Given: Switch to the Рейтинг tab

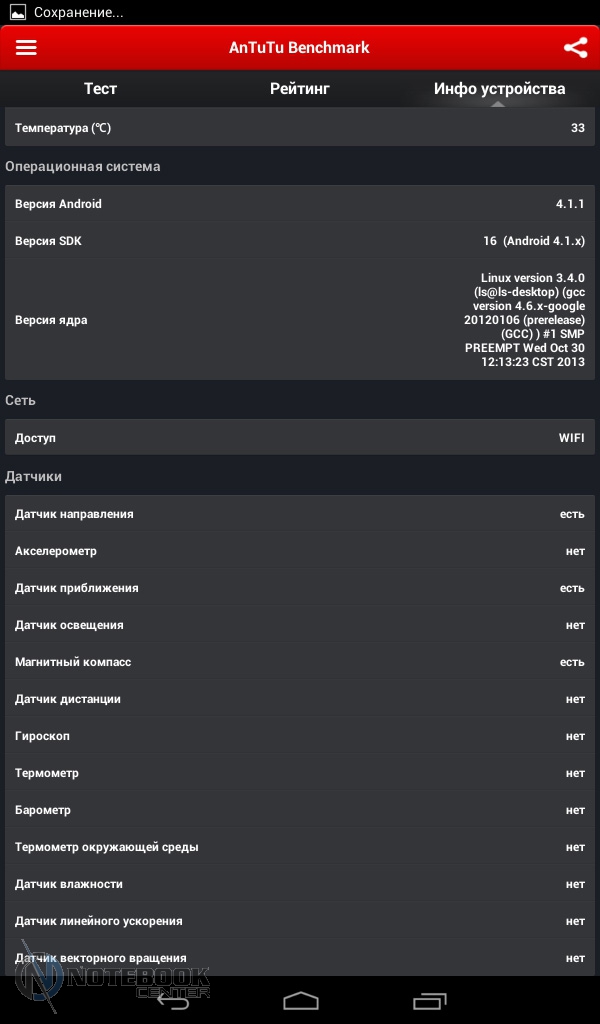Looking at the screenshot, I should pos(300,89).
